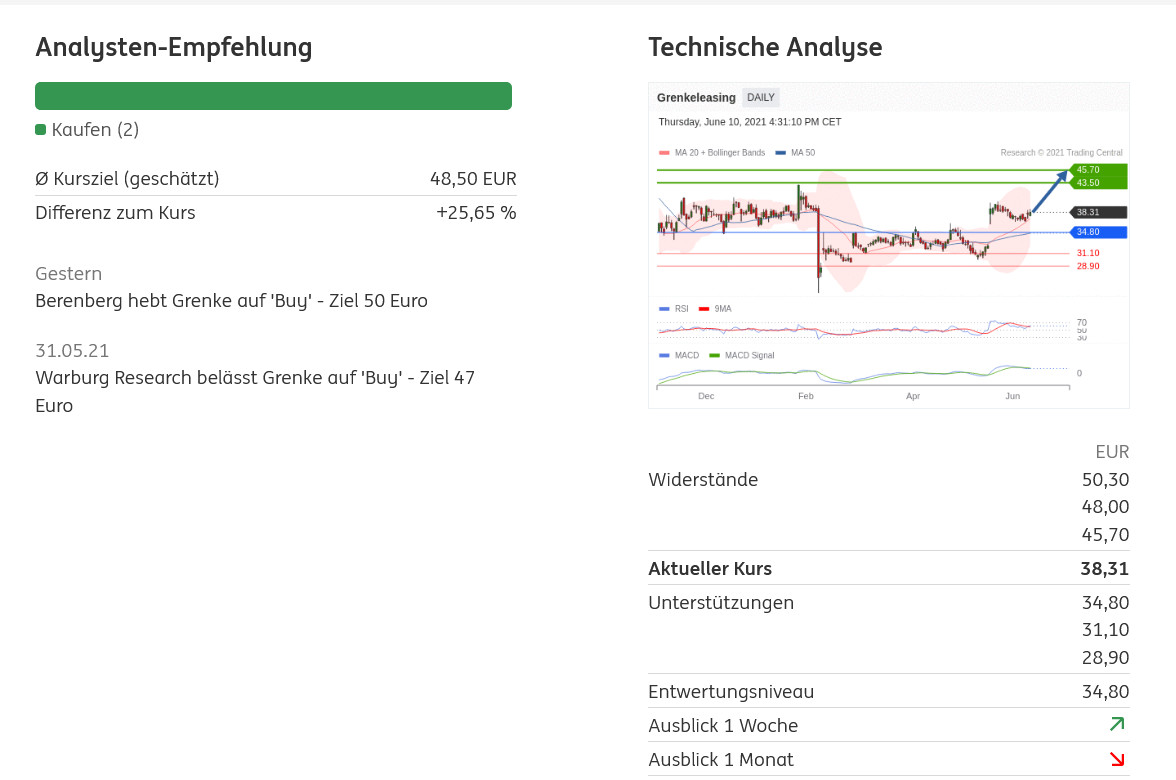
Task: Click the blue trend arrow in chart
Action: pyautogui.click(x=1049, y=190)
